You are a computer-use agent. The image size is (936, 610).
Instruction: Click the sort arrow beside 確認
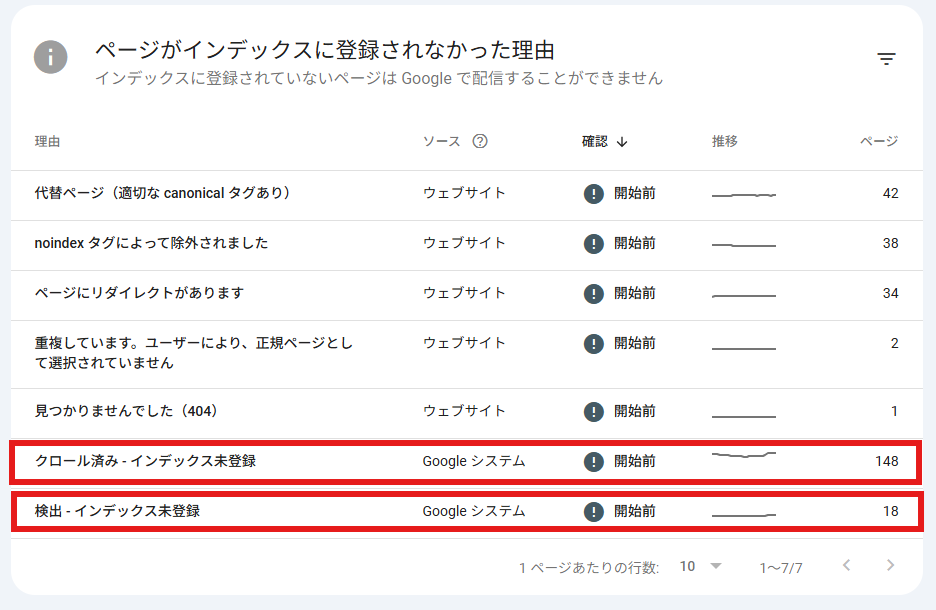[x=622, y=142]
